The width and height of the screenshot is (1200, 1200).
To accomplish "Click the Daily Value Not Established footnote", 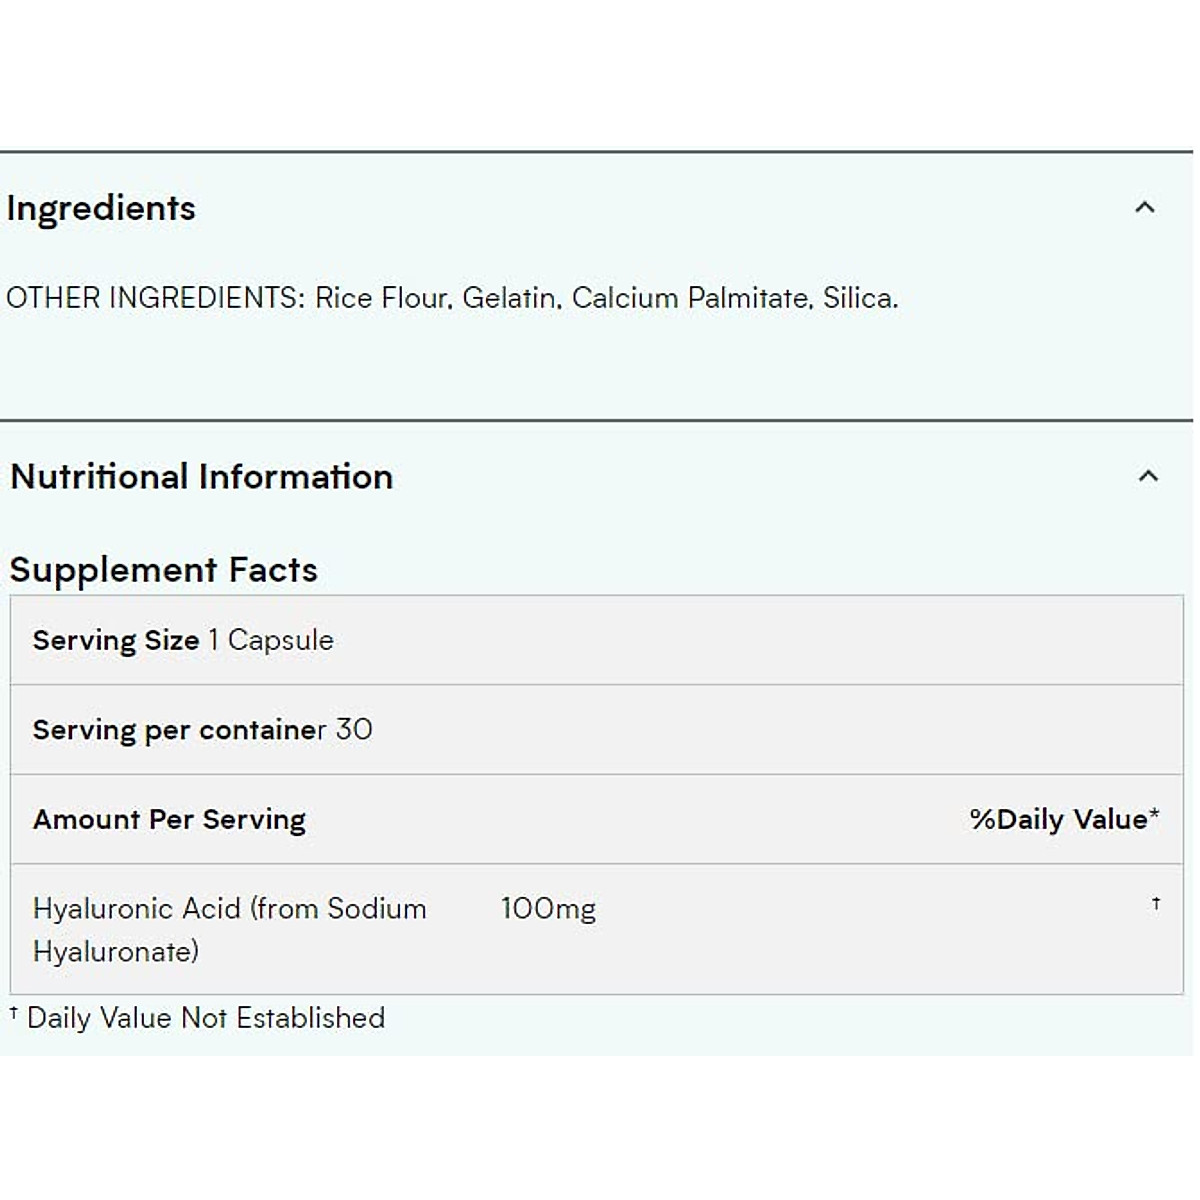I will tap(205, 1018).
